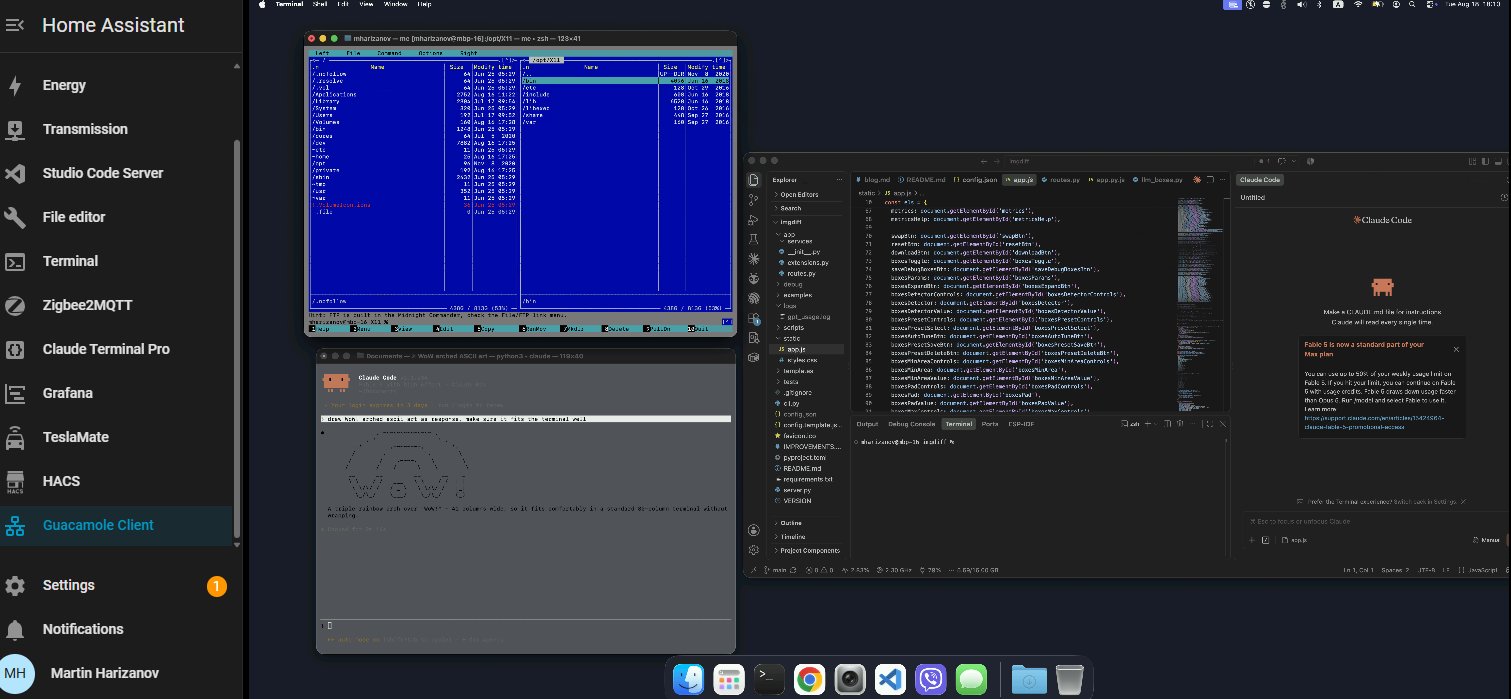Dismiss the Fable 5 notification with X
The image size is (1511, 699).
point(1455,349)
